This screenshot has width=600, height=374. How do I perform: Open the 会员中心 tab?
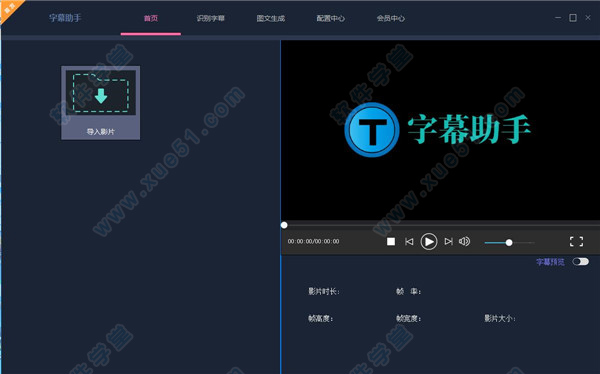391,18
